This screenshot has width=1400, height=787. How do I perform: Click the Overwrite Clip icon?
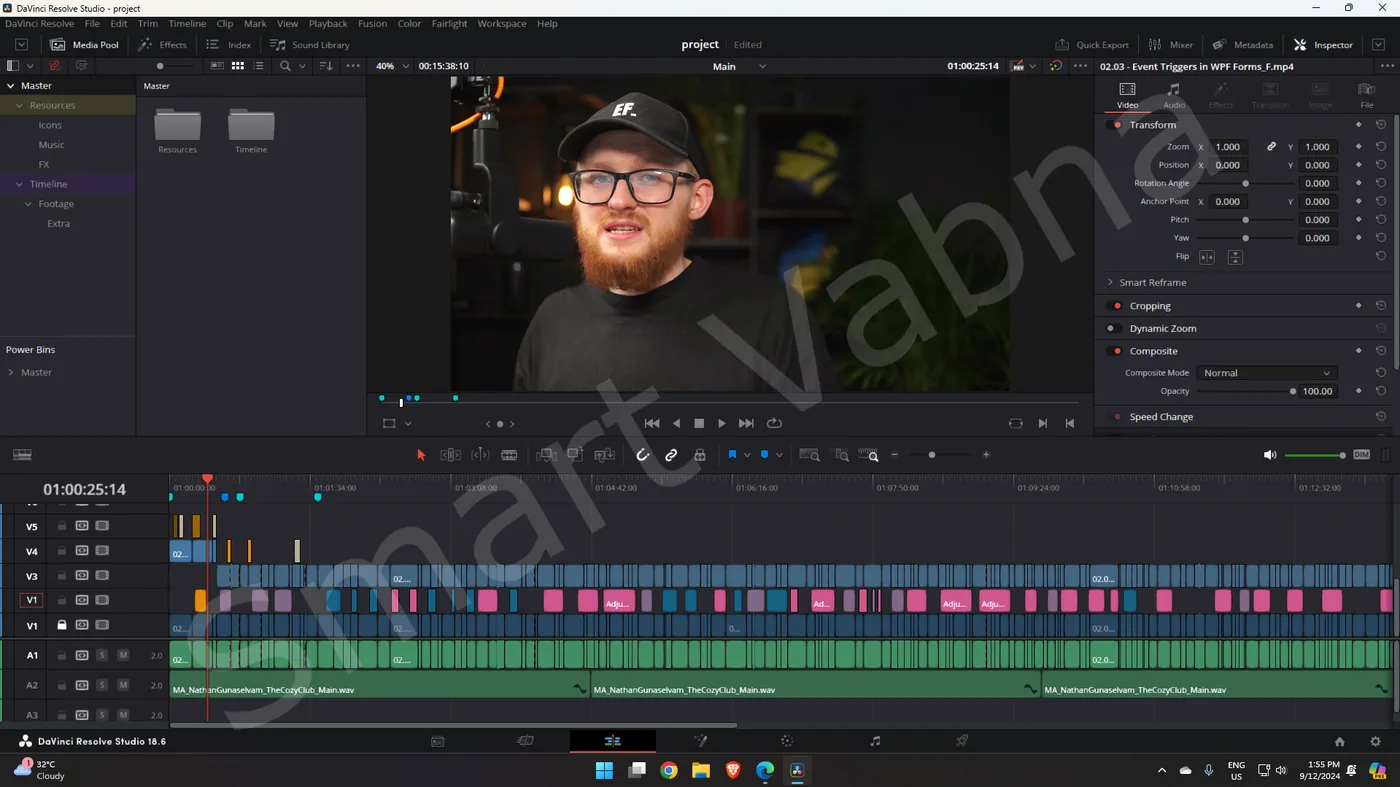click(575, 455)
